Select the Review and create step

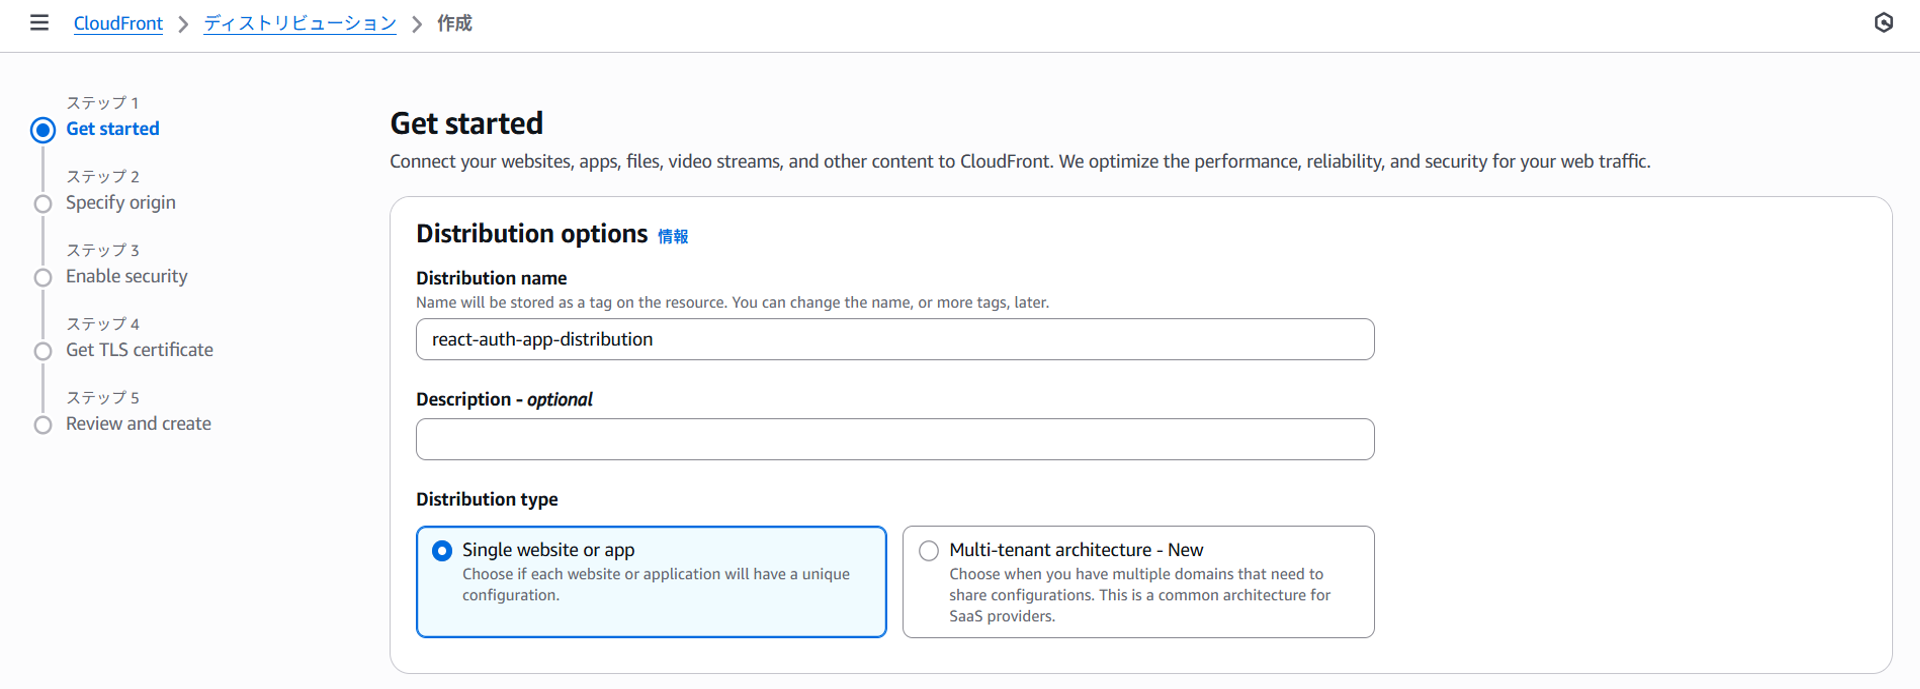(x=139, y=424)
